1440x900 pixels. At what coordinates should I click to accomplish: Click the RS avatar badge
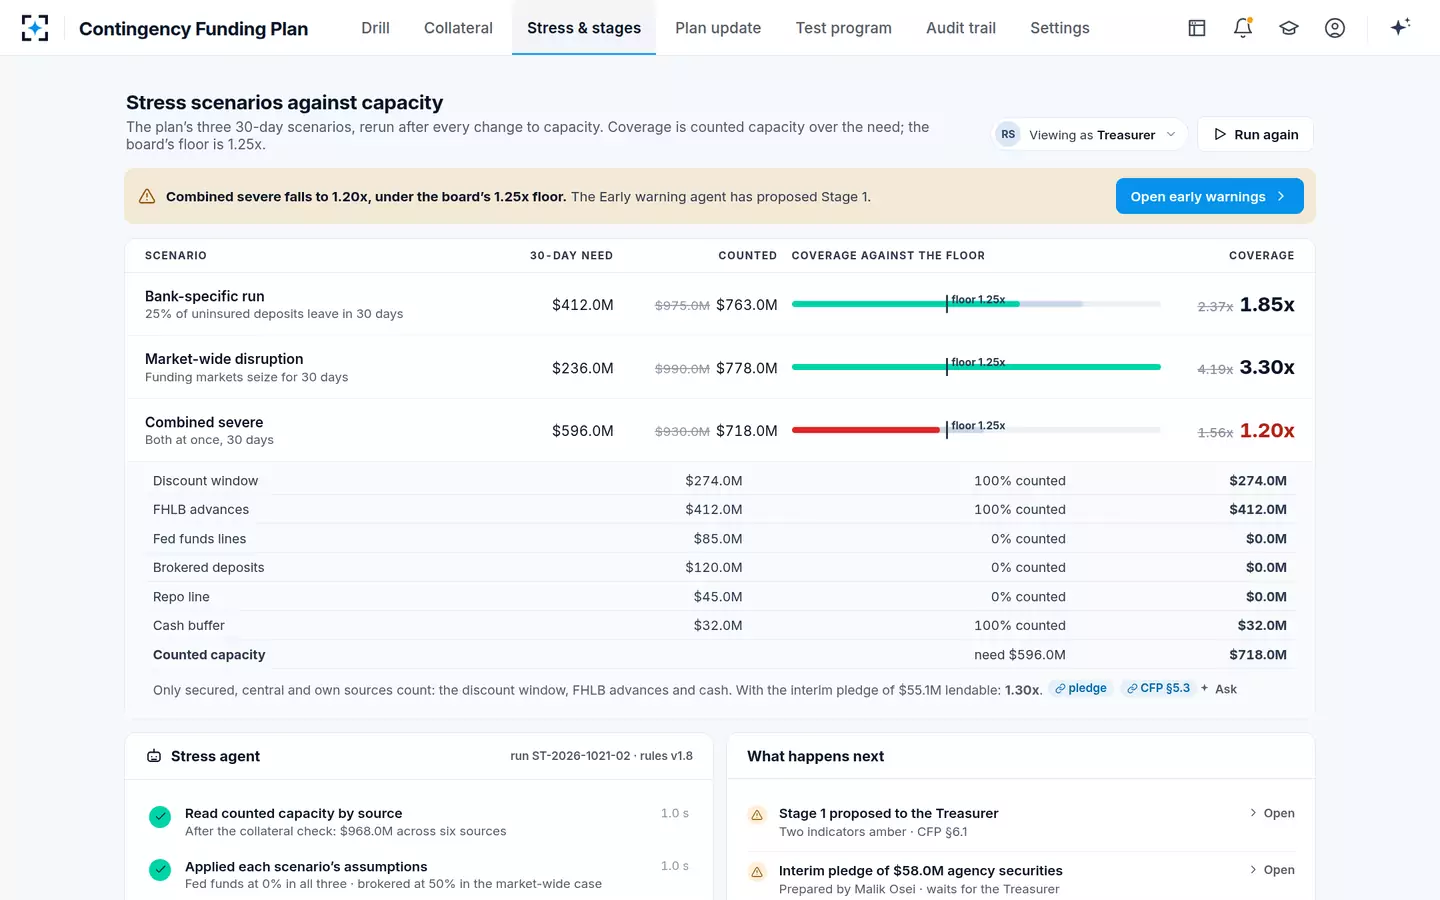(x=1008, y=134)
